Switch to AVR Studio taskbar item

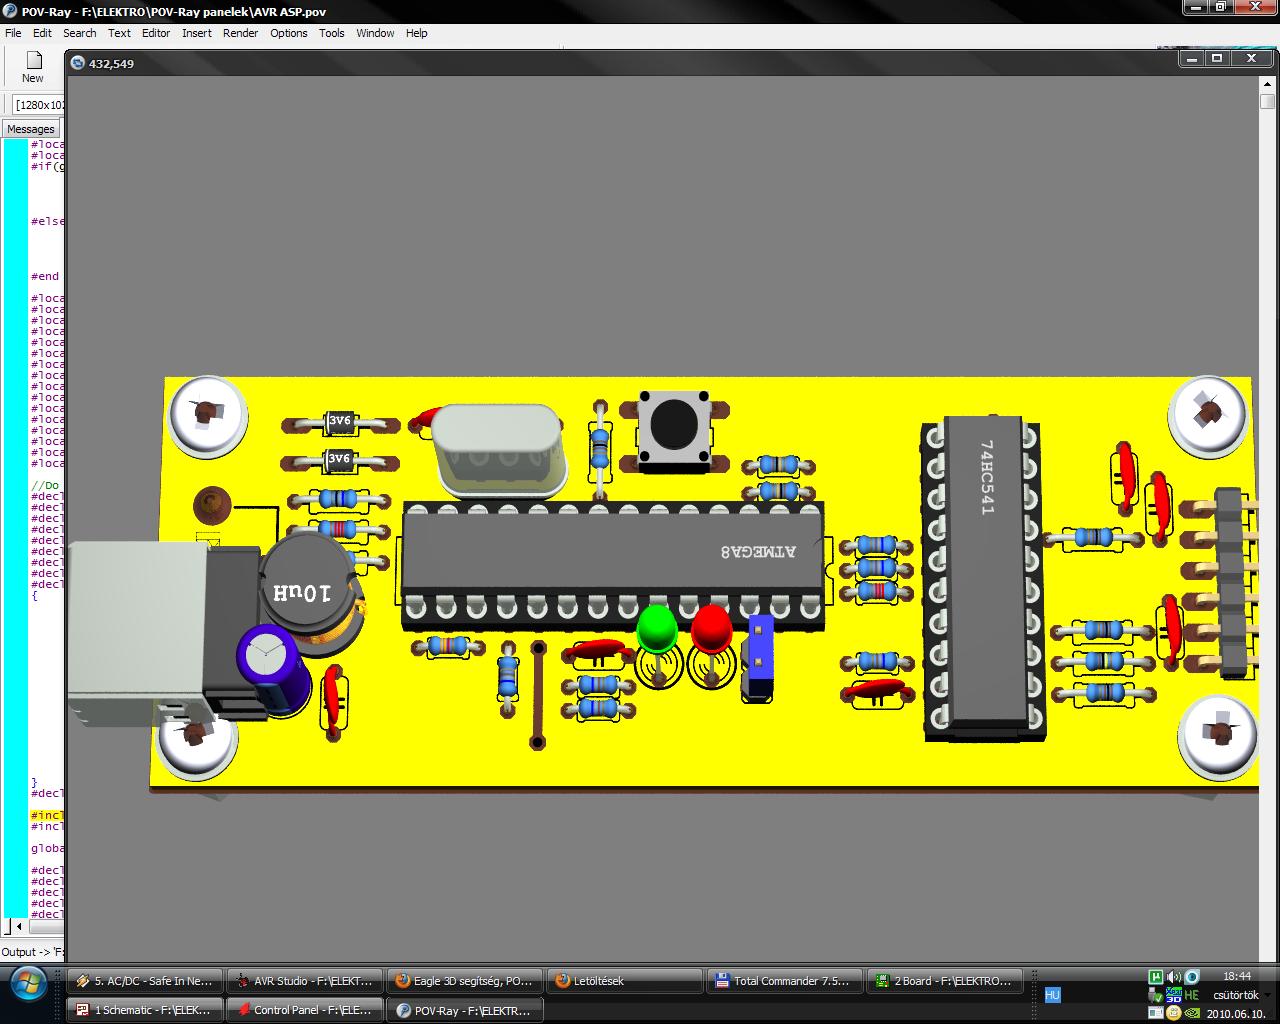coord(305,981)
